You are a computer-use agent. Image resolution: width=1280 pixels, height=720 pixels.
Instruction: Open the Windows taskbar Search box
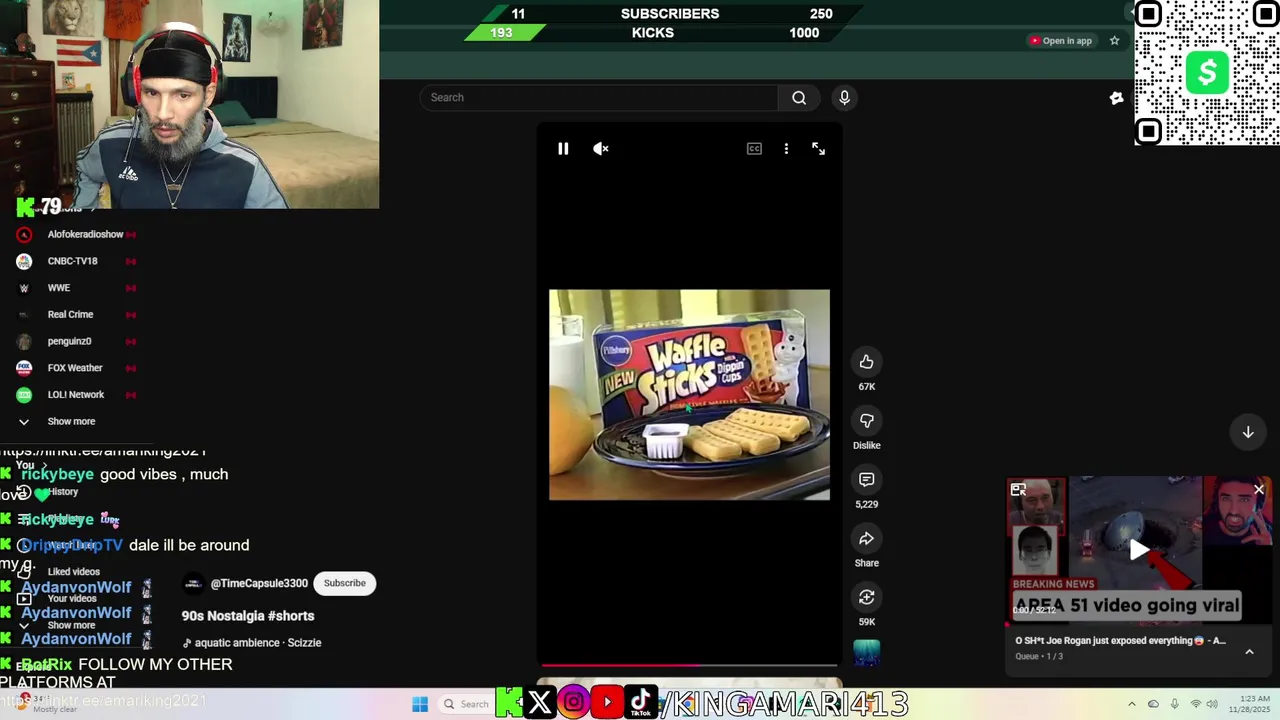(467, 704)
